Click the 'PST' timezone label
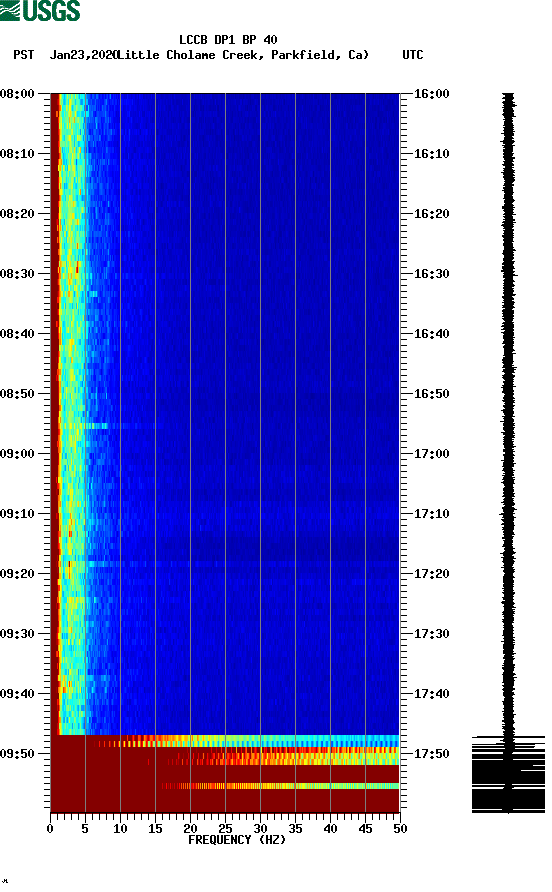This screenshot has height=892, width=552. 24,55
